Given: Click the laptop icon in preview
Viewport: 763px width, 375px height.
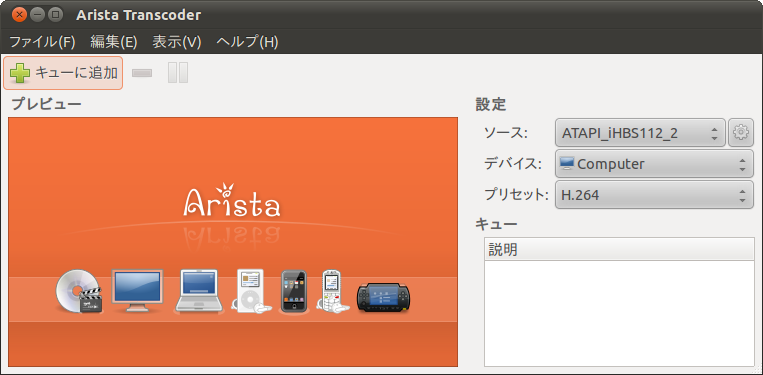Looking at the screenshot, I should (199, 291).
